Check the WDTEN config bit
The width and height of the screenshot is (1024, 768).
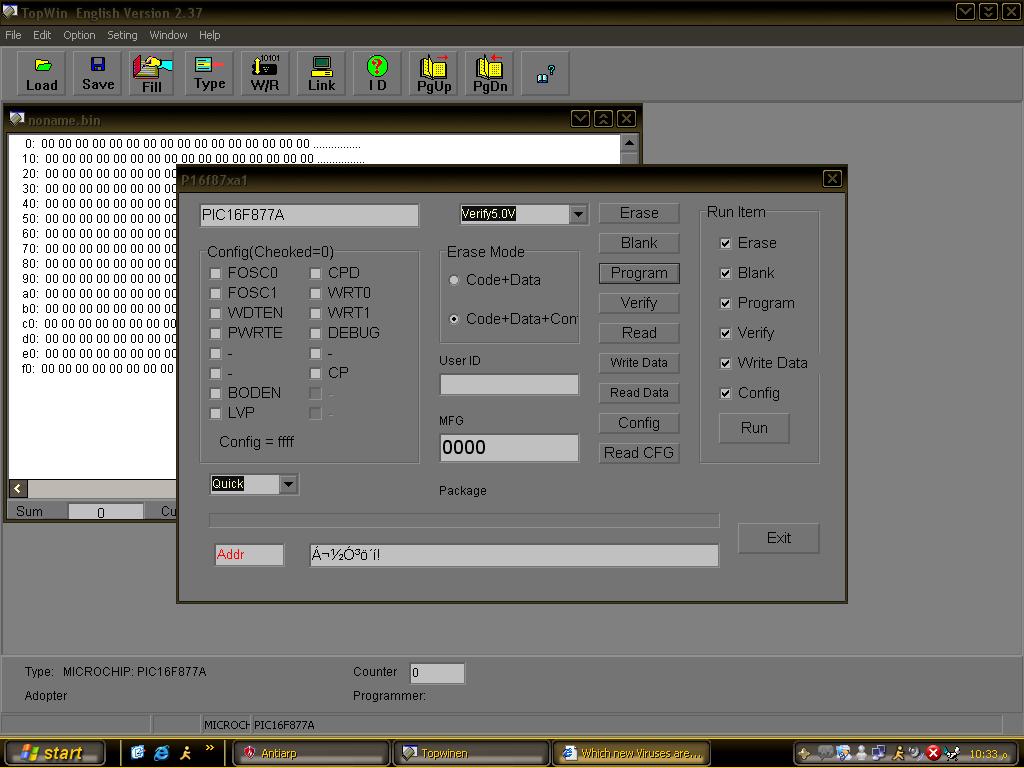pos(215,313)
